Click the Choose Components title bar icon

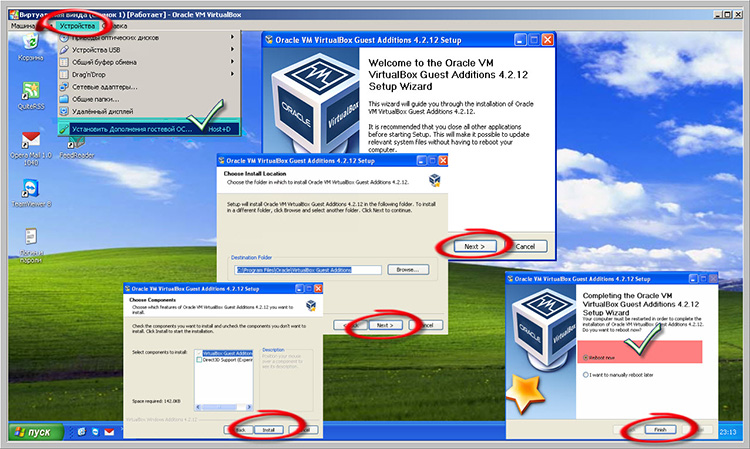pos(127,289)
